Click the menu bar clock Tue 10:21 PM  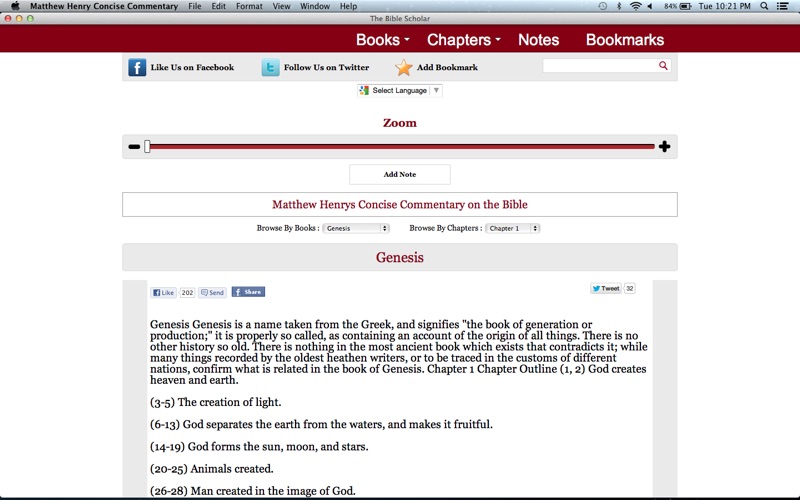(x=724, y=6)
